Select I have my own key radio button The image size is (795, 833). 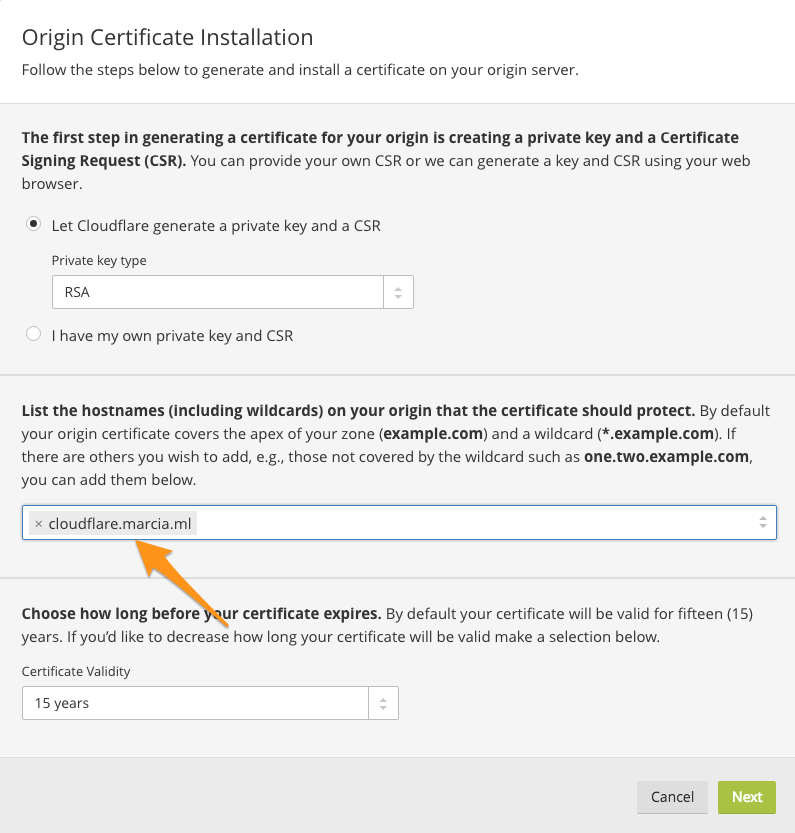click(34, 335)
